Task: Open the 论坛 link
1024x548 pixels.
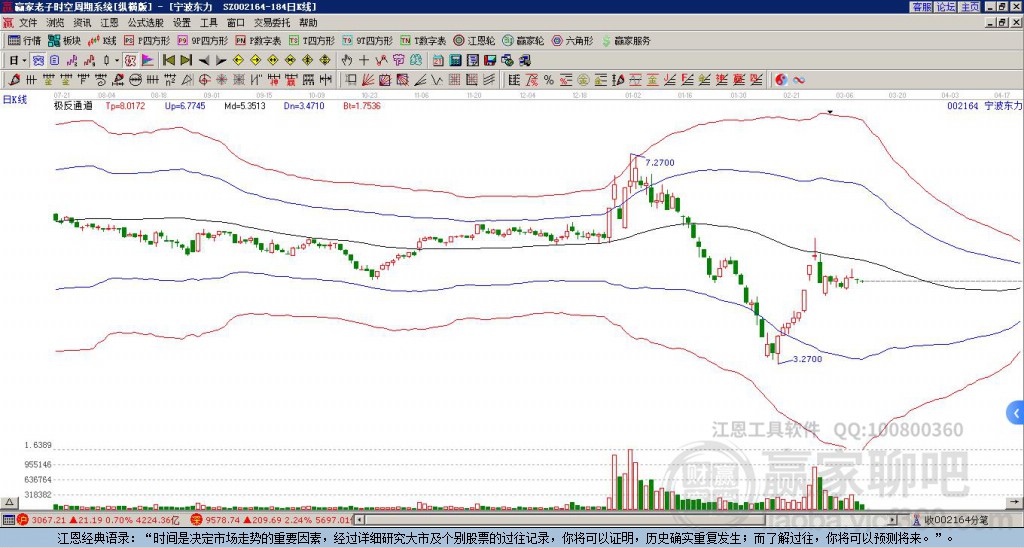Action: point(945,7)
